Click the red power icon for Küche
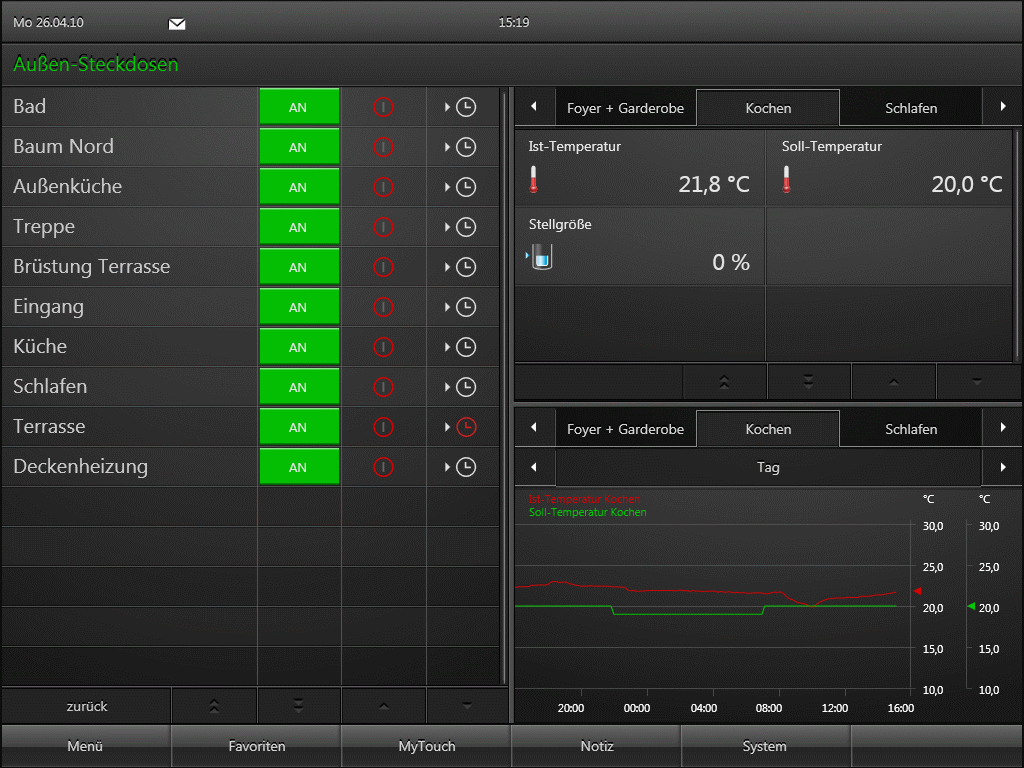The image size is (1024, 768). coord(383,347)
